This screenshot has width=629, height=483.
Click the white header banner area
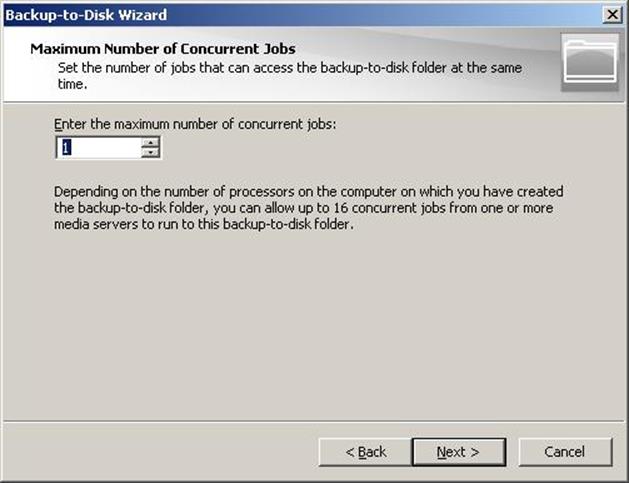coord(281,64)
